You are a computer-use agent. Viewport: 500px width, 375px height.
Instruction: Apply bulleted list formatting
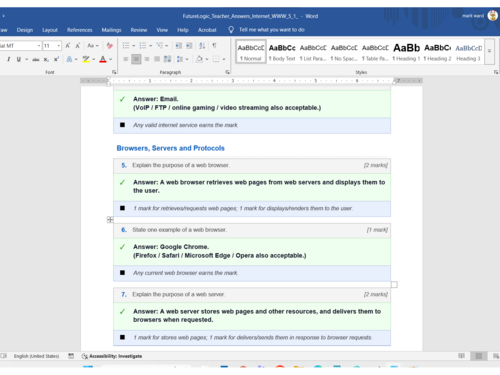pyautogui.click(x=126, y=46)
